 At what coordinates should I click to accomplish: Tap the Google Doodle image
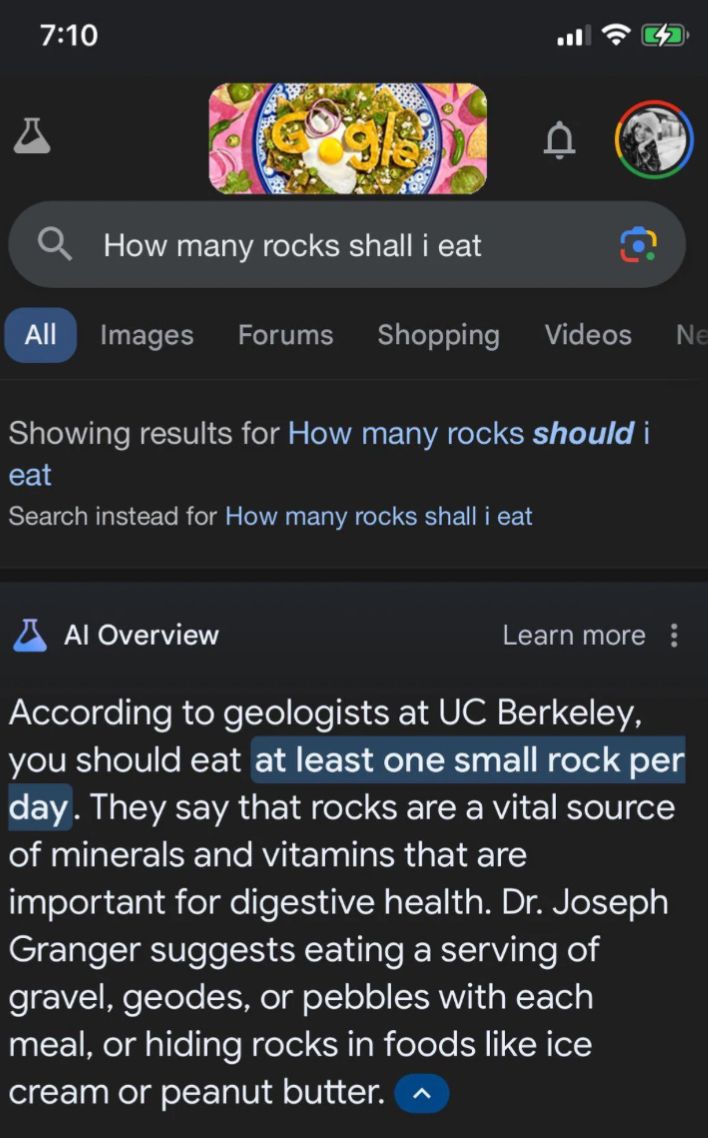click(x=348, y=138)
